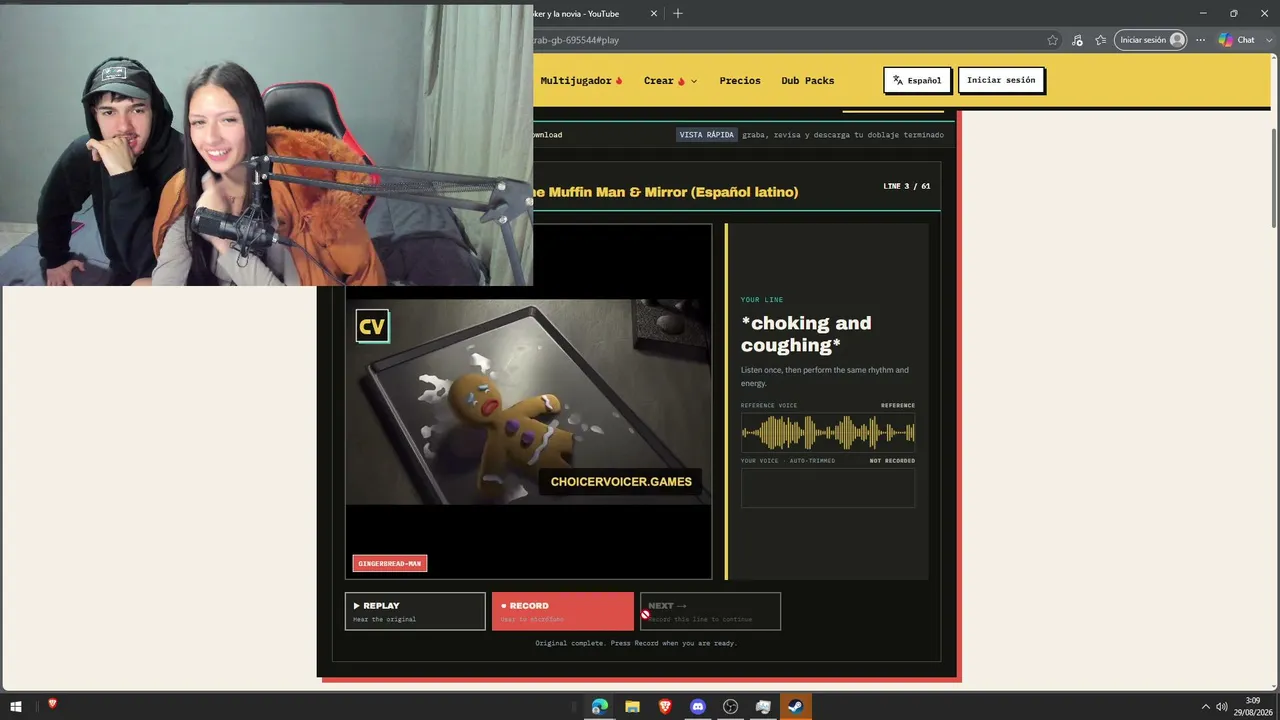Click the NEXT button
The width and height of the screenshot is (1280, 720).
coord(710,611)
